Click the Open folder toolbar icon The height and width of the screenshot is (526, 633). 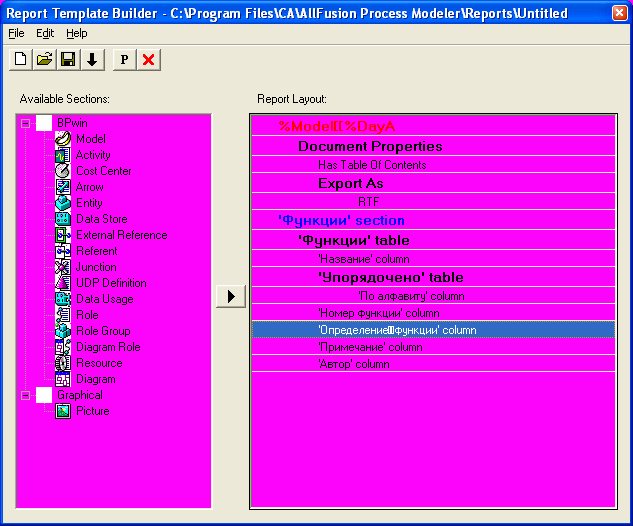click(x=44, y=60)
